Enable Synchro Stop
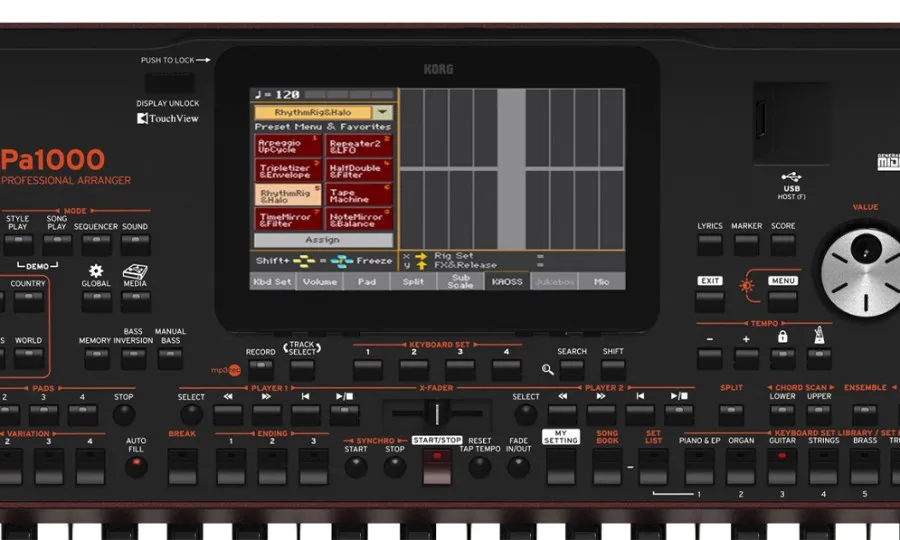Viewport: 900px width, 540px height. click(x=394, y=467)
